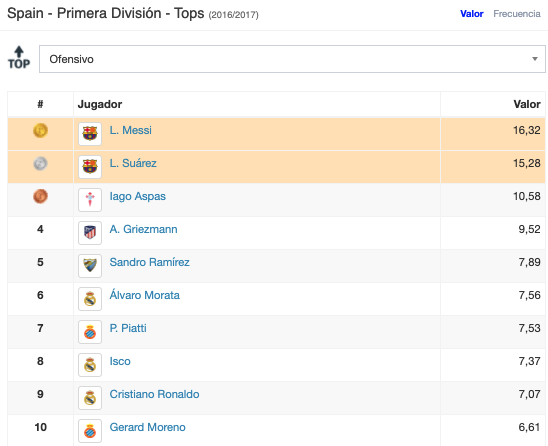The height and width of the screenshot is (446, 548).
Task: Click the Celta Vigo crest beside Iago Aspas
Action: [x=90, y=200]
